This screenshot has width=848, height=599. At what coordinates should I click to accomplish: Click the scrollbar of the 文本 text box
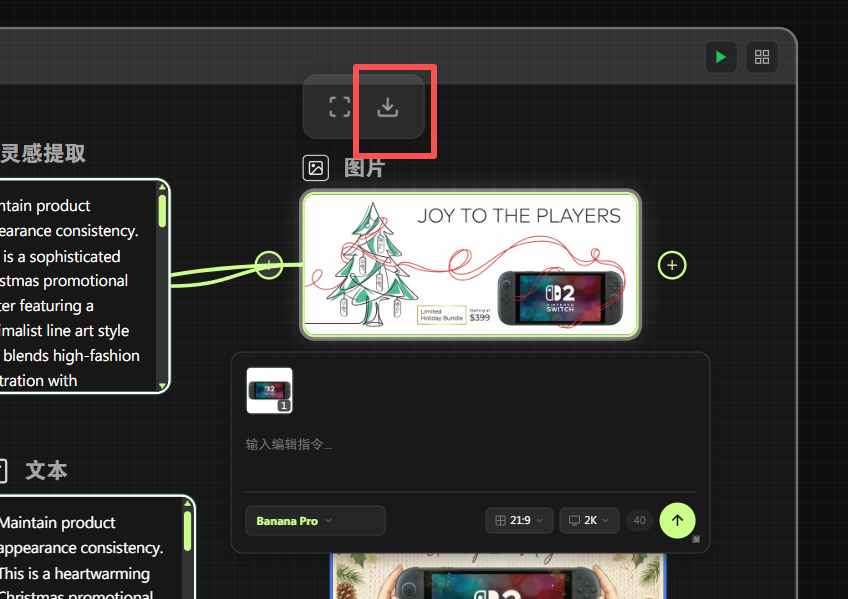coord(187,528)
